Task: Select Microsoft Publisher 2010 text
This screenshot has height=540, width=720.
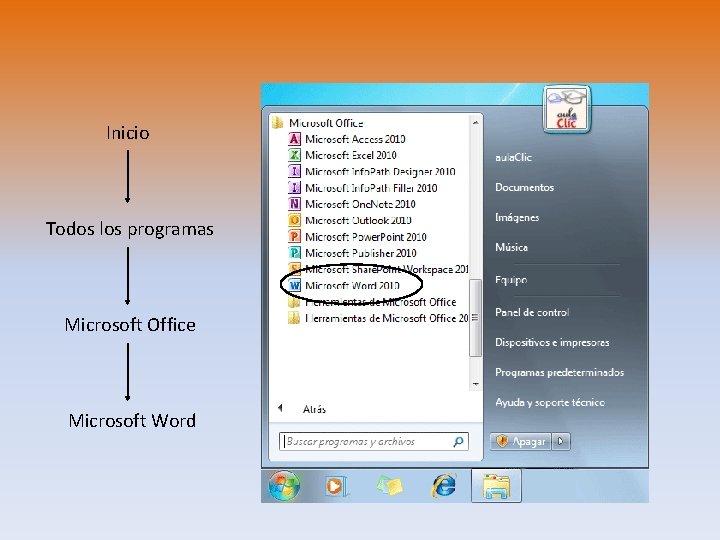Action: pyautogui.click(x=360, y=253)
